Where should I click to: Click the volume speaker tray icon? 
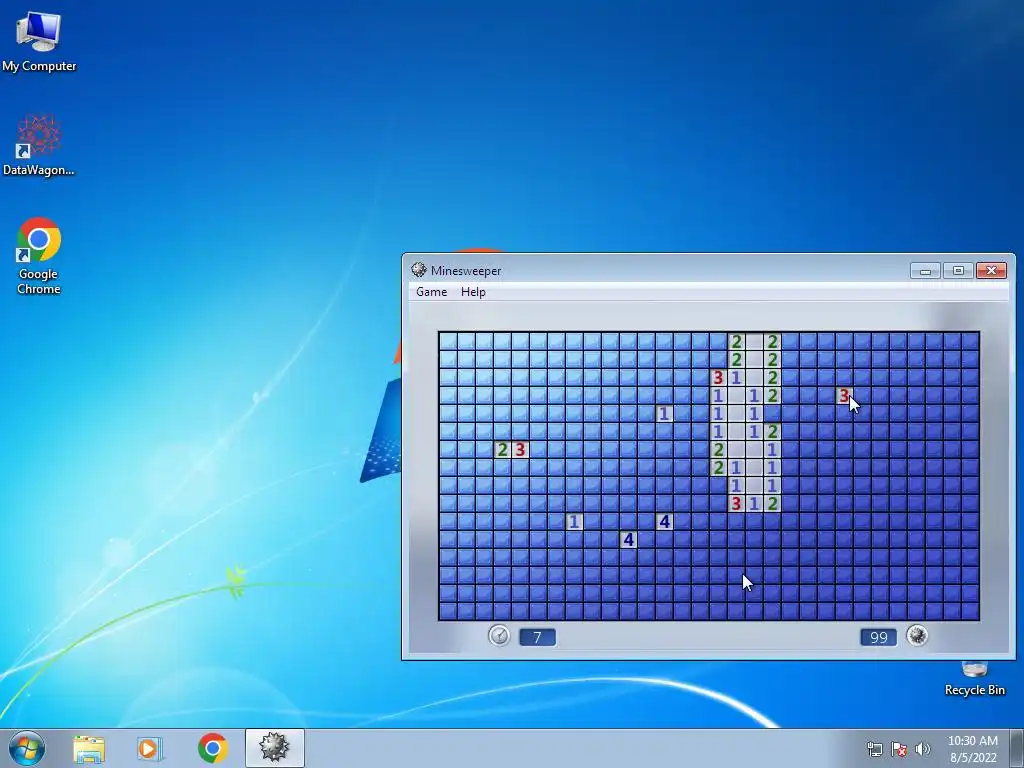tap(923, 749)
